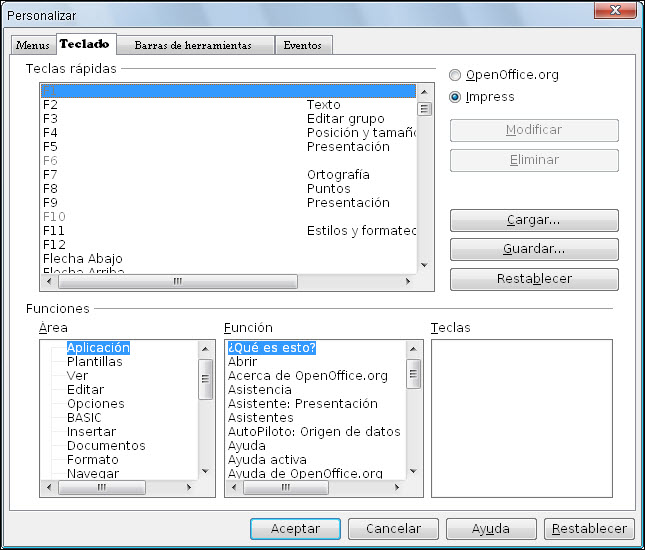Open the Barras de herramientas tab
The height and width of the screenshot is (550, 645).
(193, 45)
